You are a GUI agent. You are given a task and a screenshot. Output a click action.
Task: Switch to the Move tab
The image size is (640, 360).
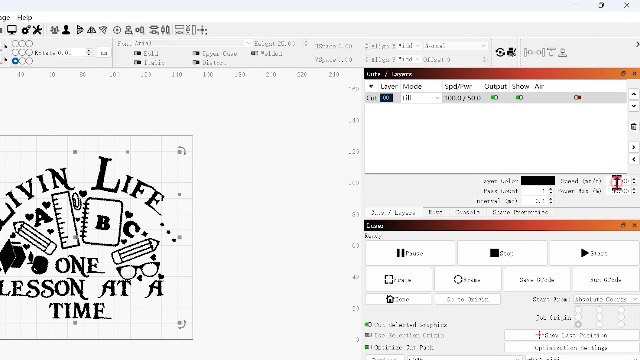[435, 212]
